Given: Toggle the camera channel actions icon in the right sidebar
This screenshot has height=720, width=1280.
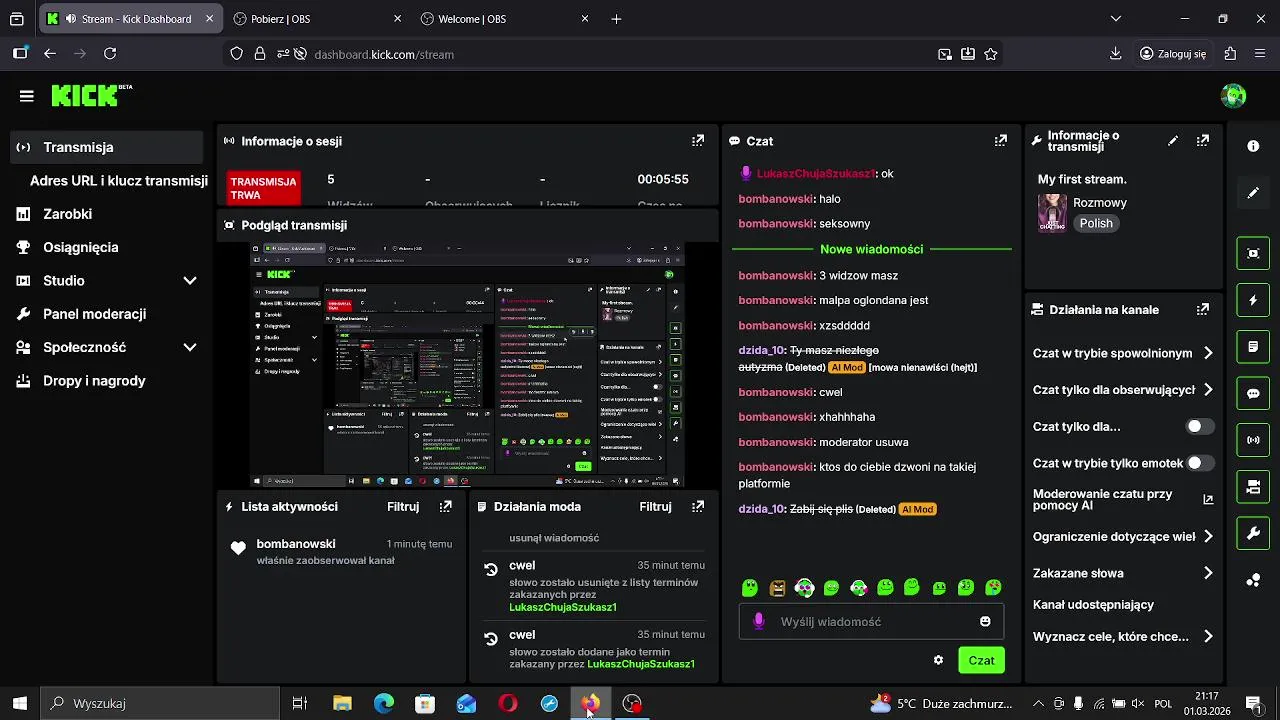Looking at the screenshot, I should coord(1253,487).
